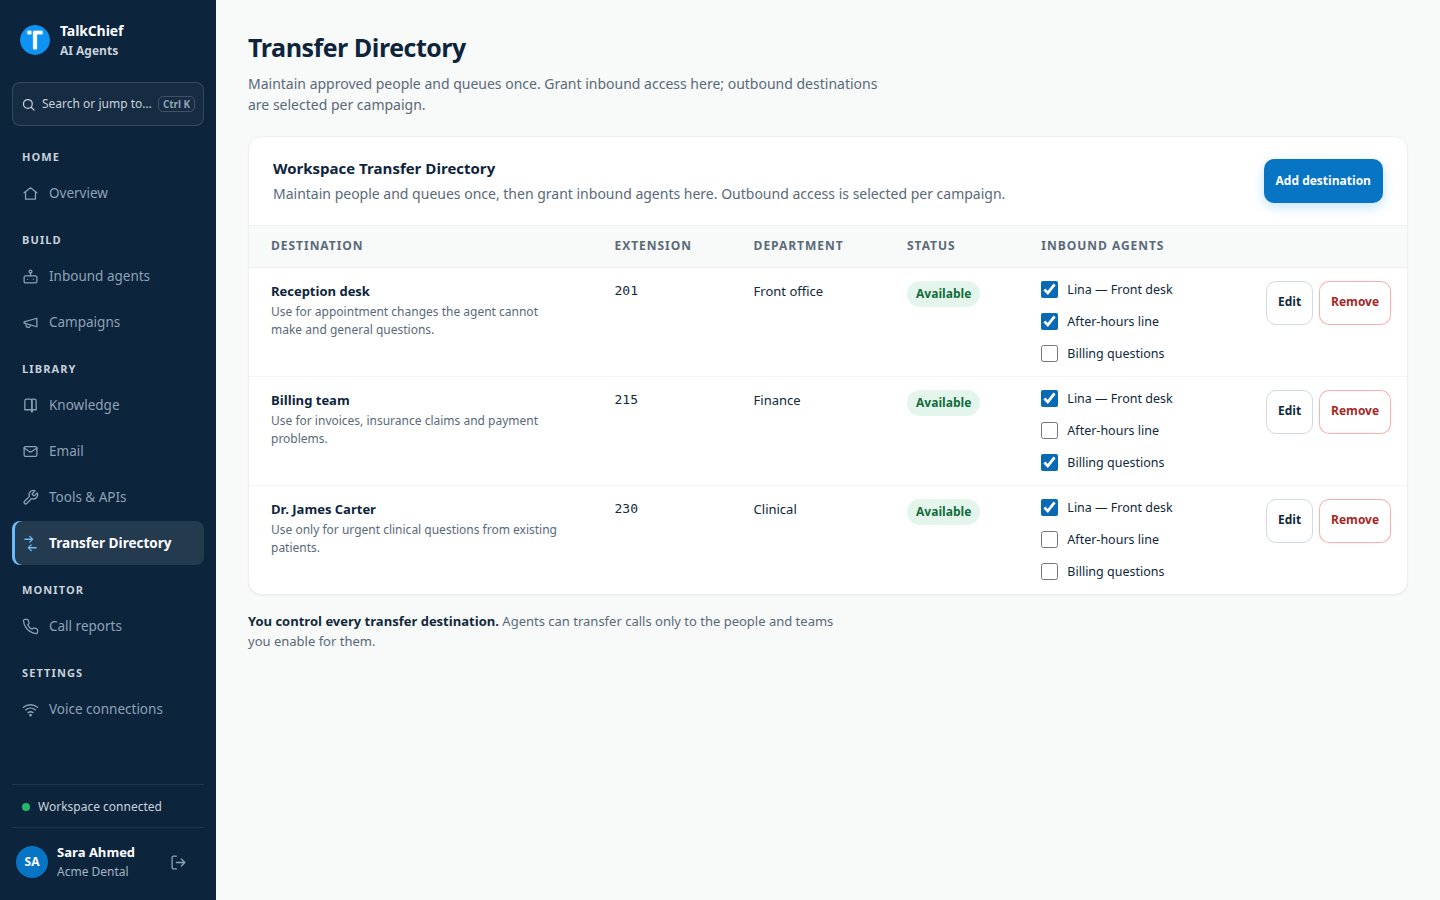1440x900 pixels.
Task: Focus the Search or jump to field
Action: click(x=108, y=104)
